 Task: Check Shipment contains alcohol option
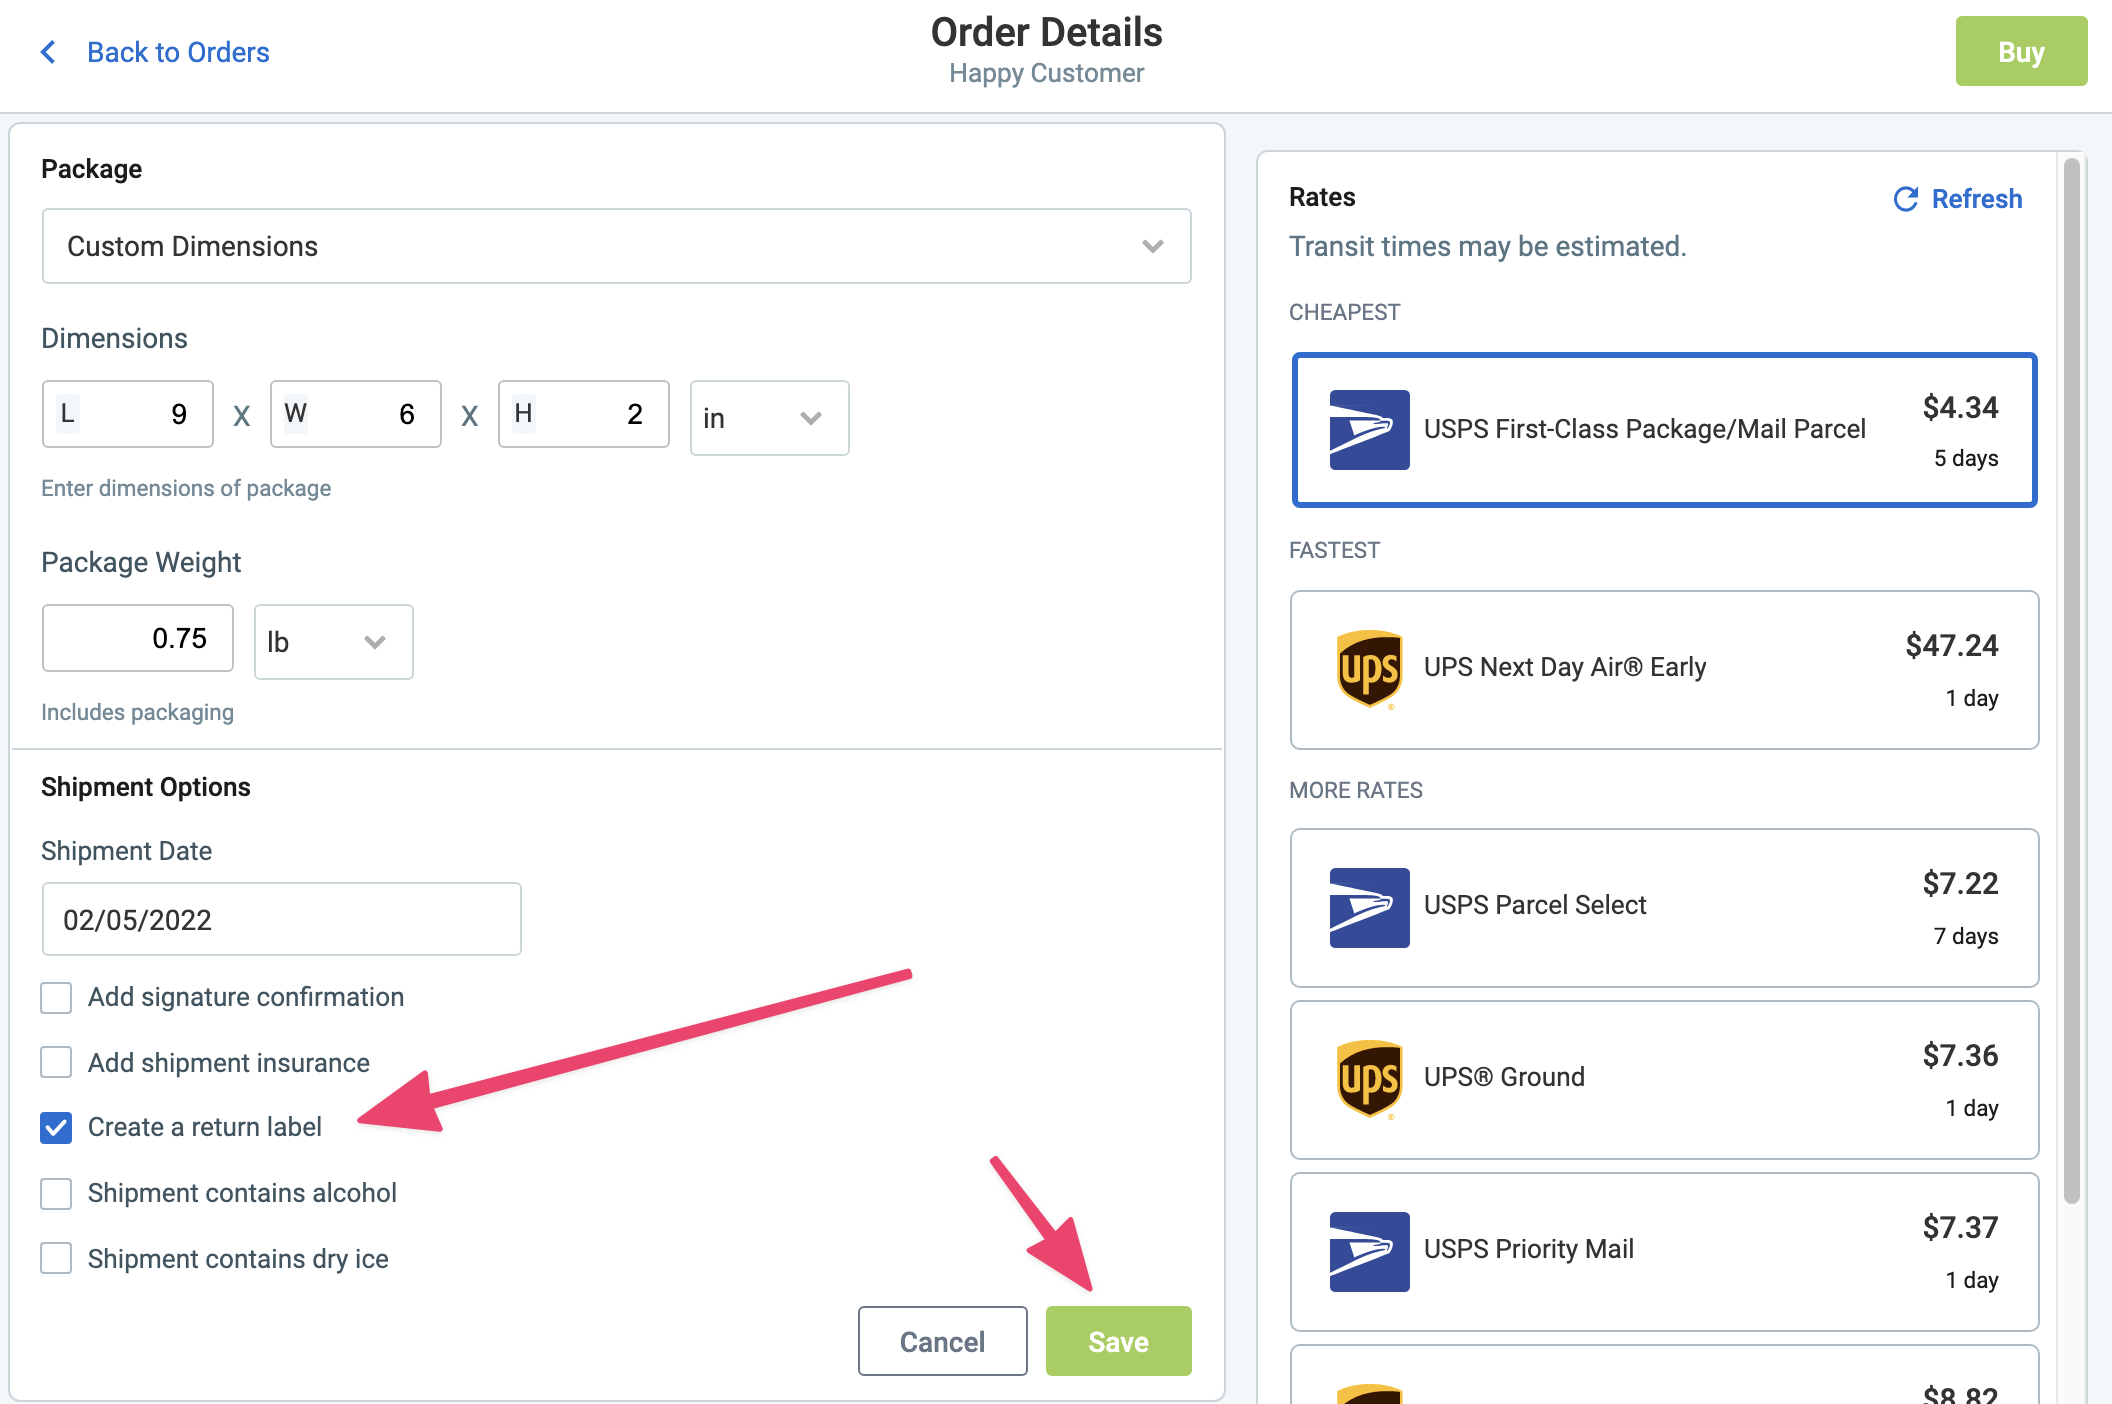point(56,1193)
